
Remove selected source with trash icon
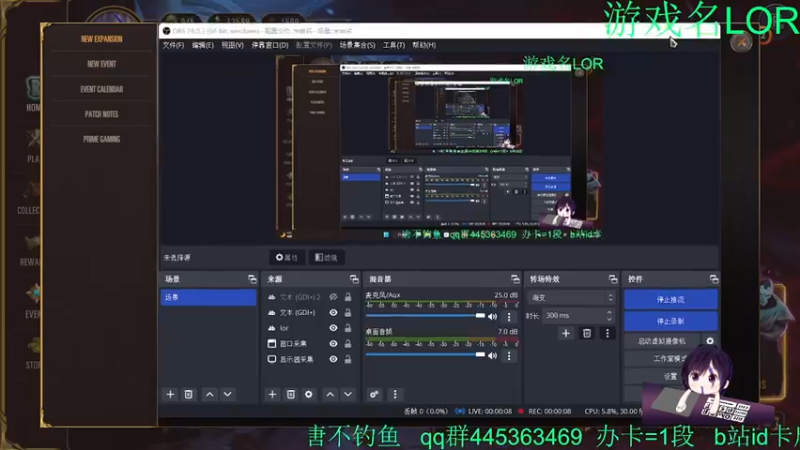pos(291,394)
